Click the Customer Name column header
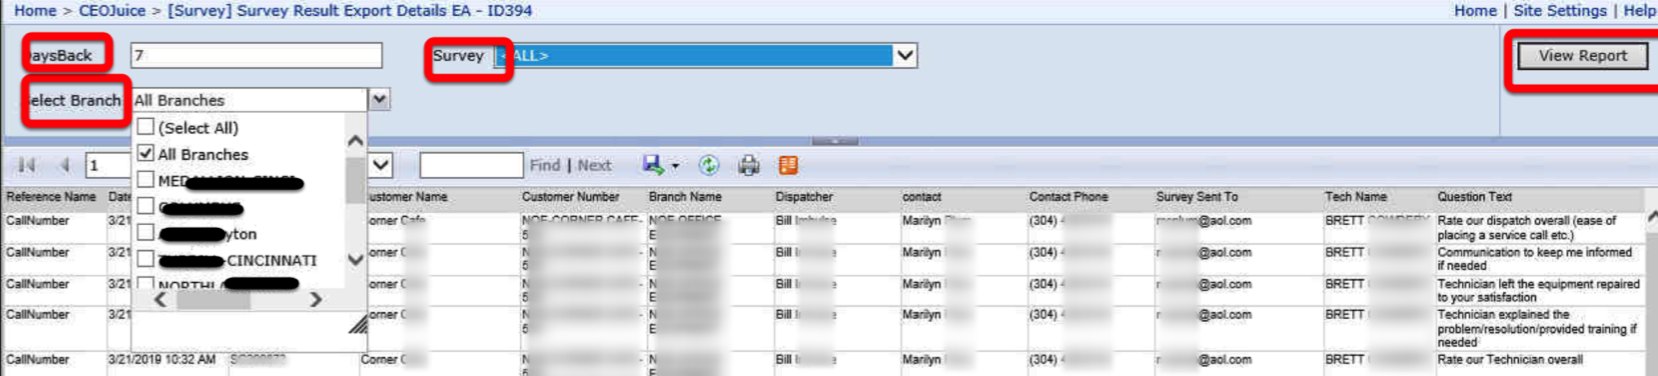The height and width of the screenshot is (376, 1658). pos(404,197)
